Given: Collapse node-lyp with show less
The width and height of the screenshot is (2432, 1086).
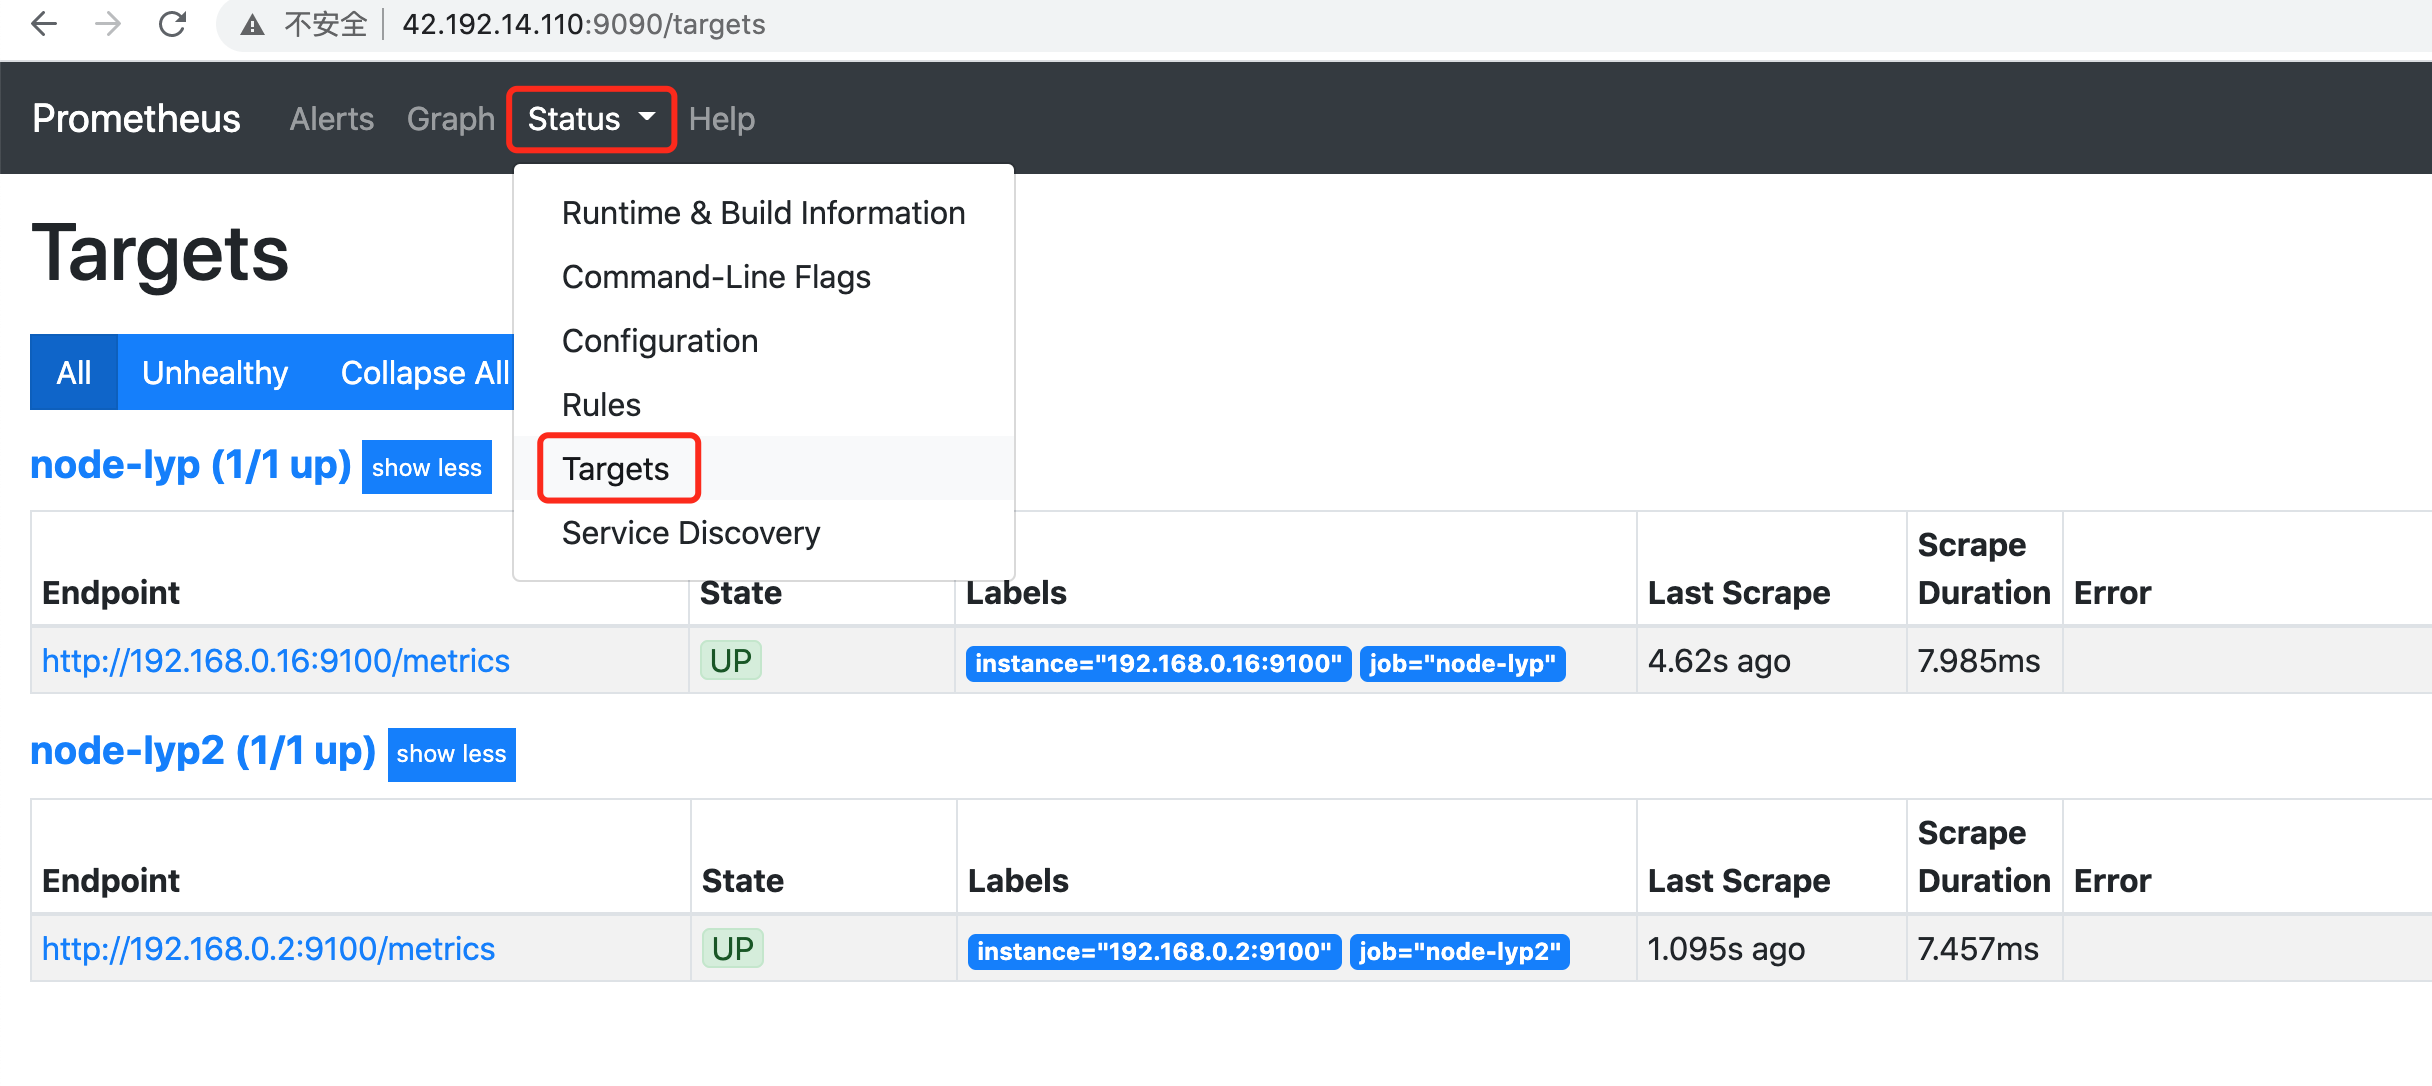Looking at the screenshot, I should (427, 467).
